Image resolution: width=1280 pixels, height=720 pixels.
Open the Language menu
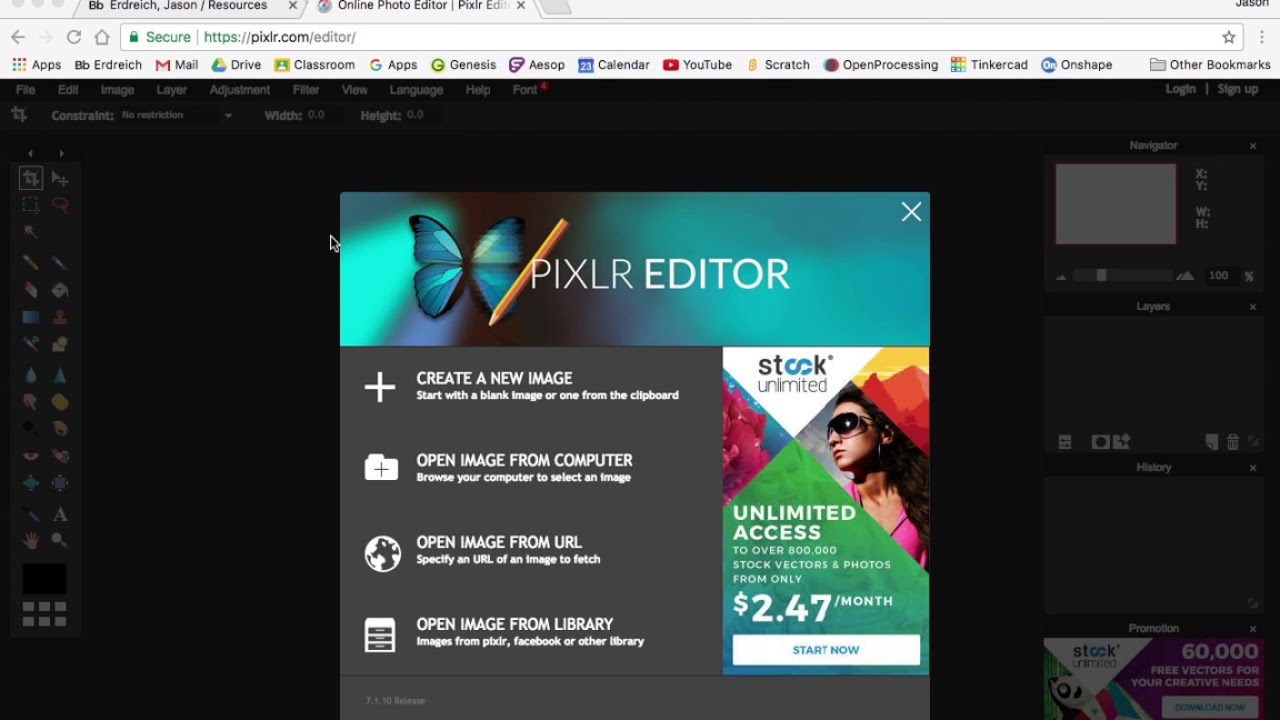[416, 89]
